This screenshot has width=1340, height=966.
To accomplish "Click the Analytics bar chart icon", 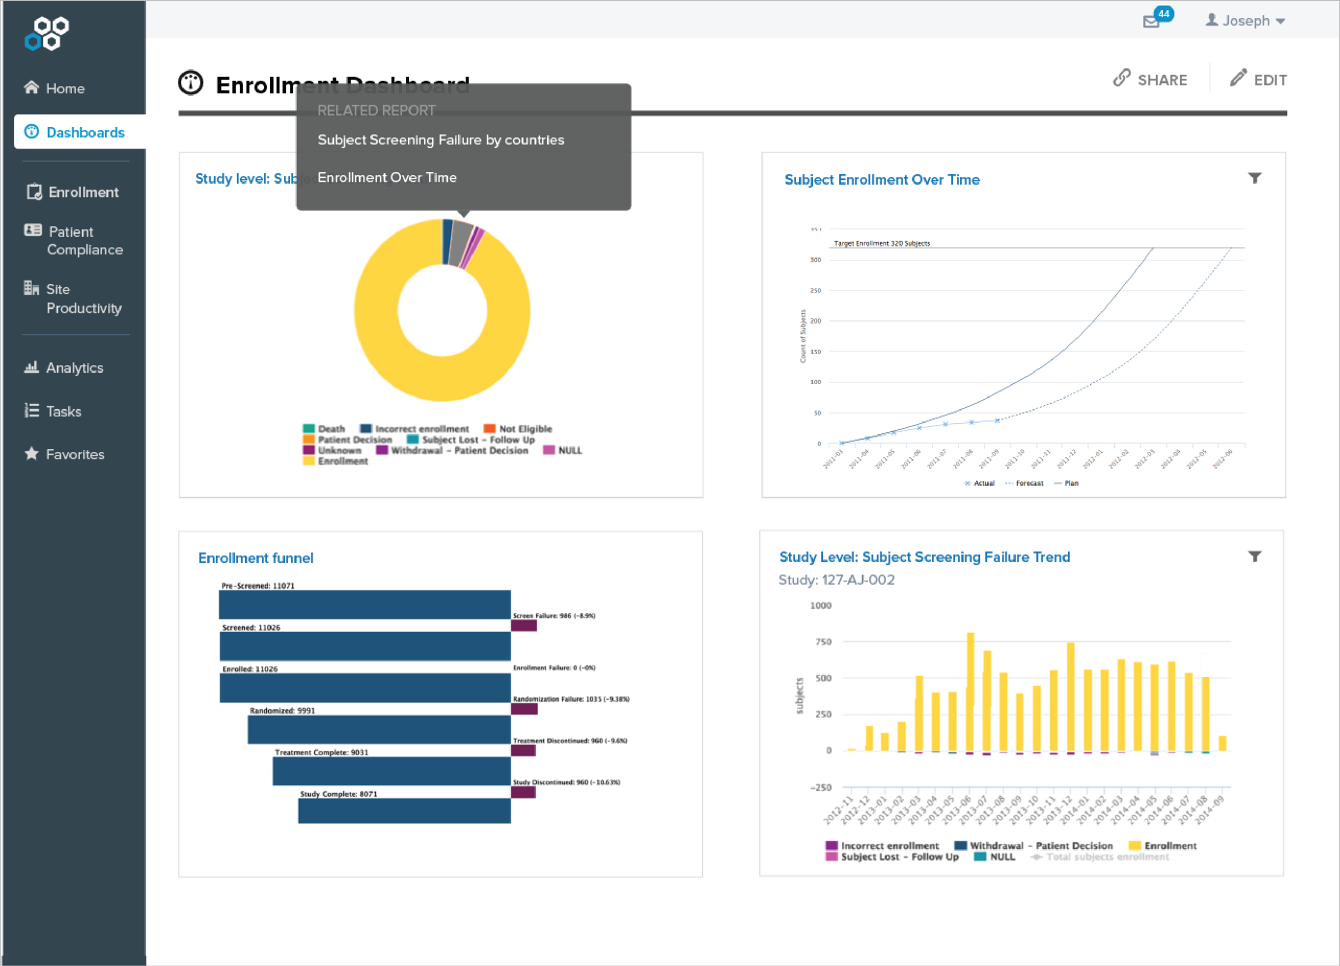I will click(32, 367).
